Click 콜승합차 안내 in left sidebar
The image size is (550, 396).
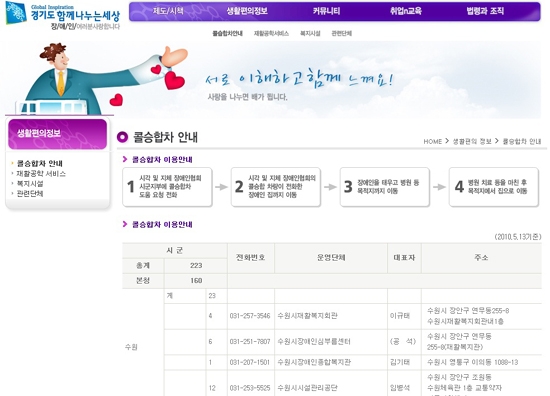40,163
